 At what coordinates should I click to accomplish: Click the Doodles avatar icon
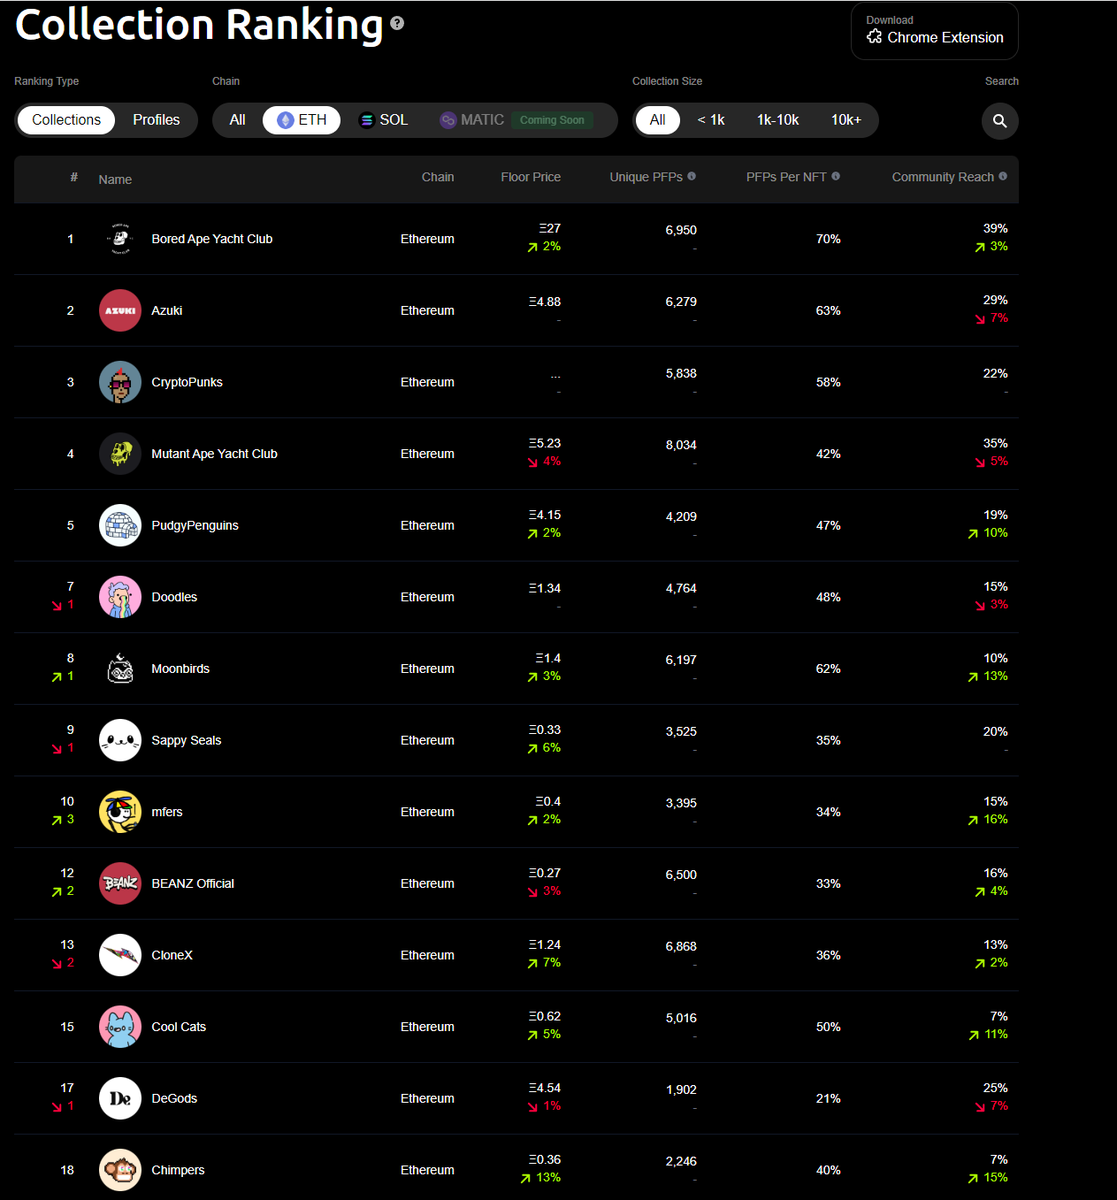click(x=120, y=597)
